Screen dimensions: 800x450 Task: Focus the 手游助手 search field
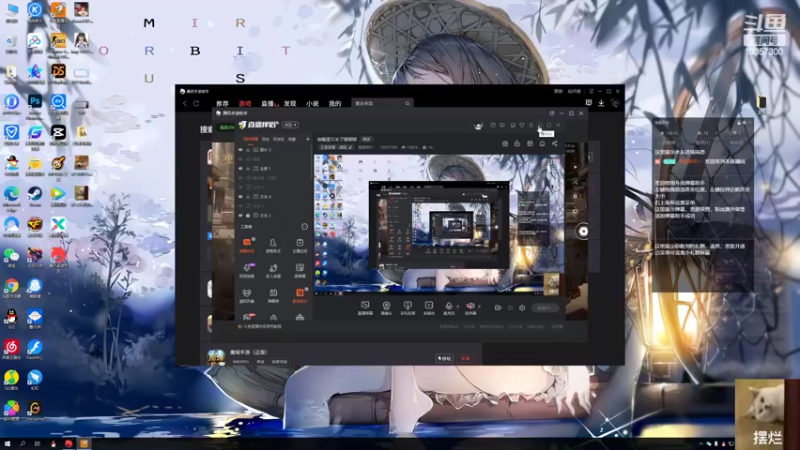381,103
